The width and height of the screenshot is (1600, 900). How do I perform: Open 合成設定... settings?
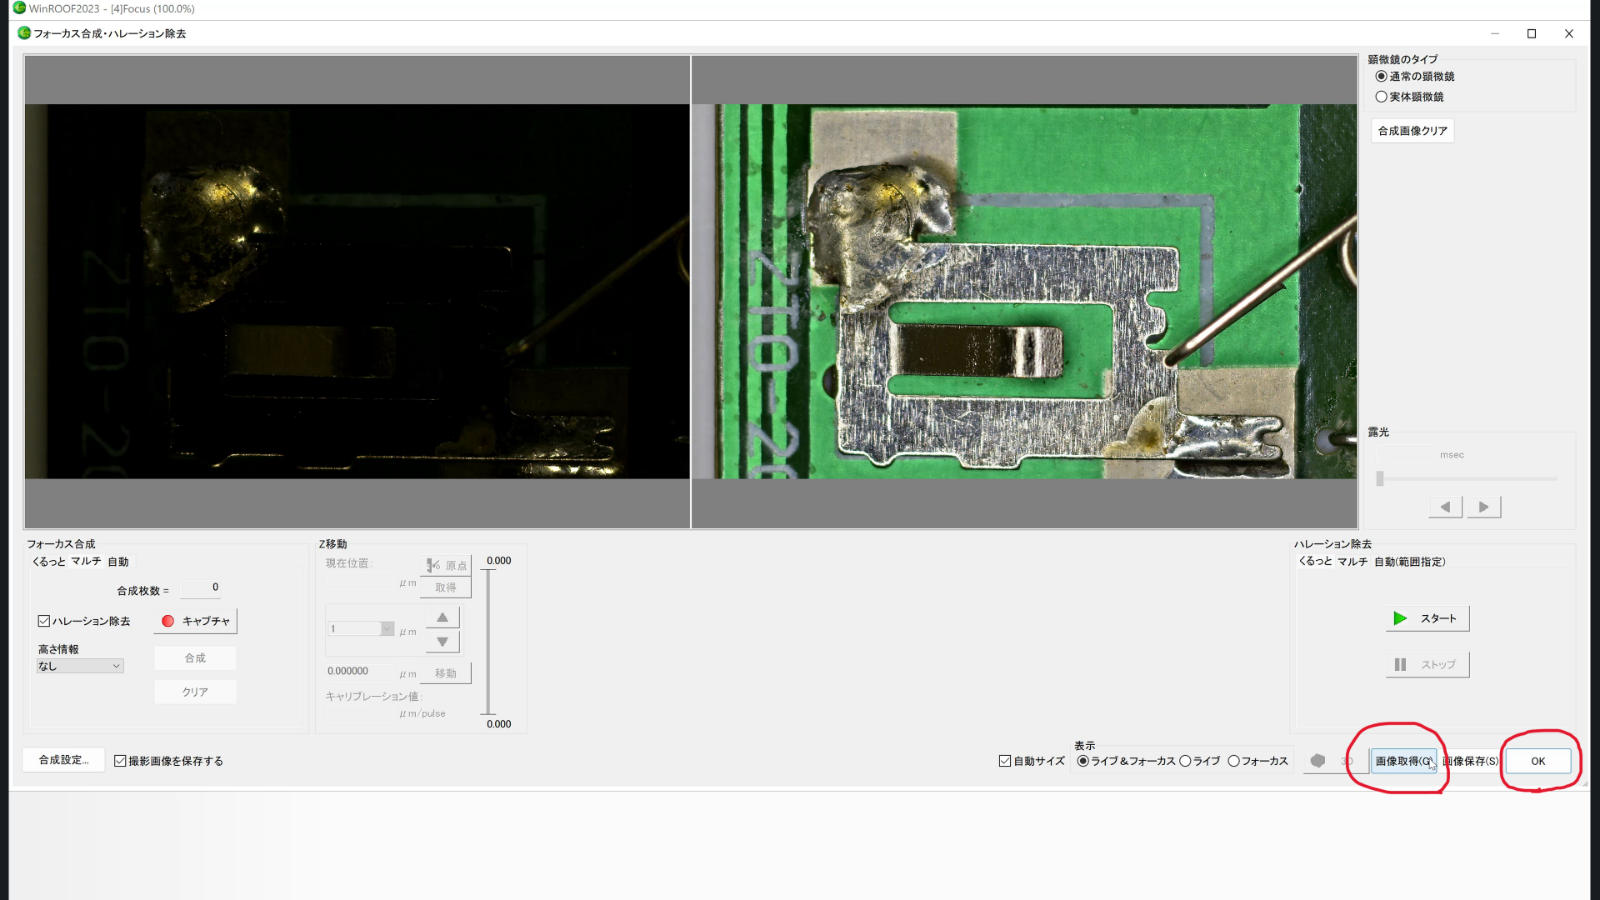(64, 760)
